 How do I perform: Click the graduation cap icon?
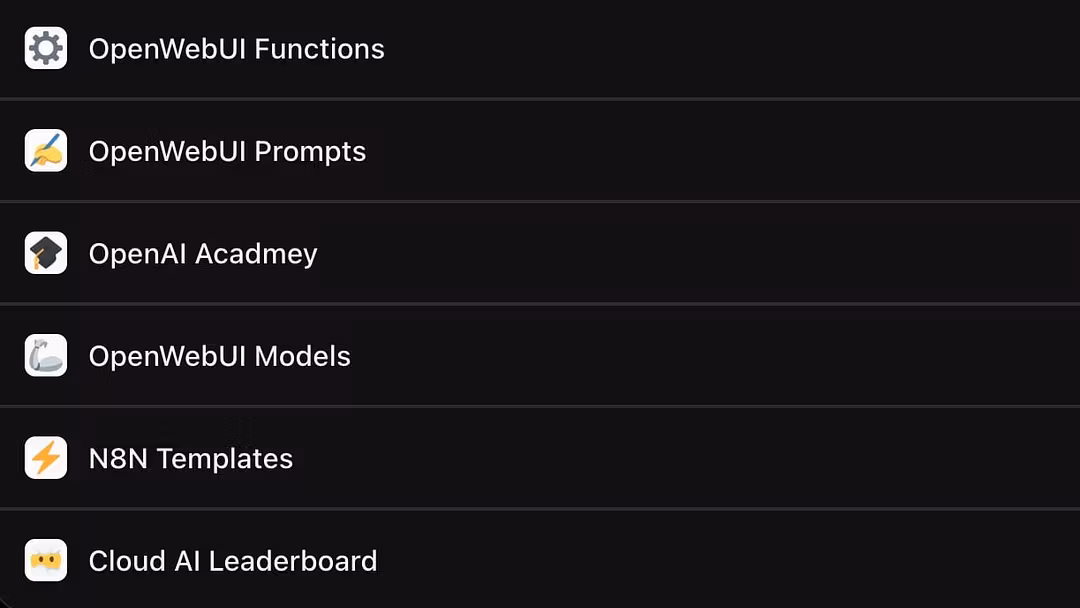click(x=46, y=253)
